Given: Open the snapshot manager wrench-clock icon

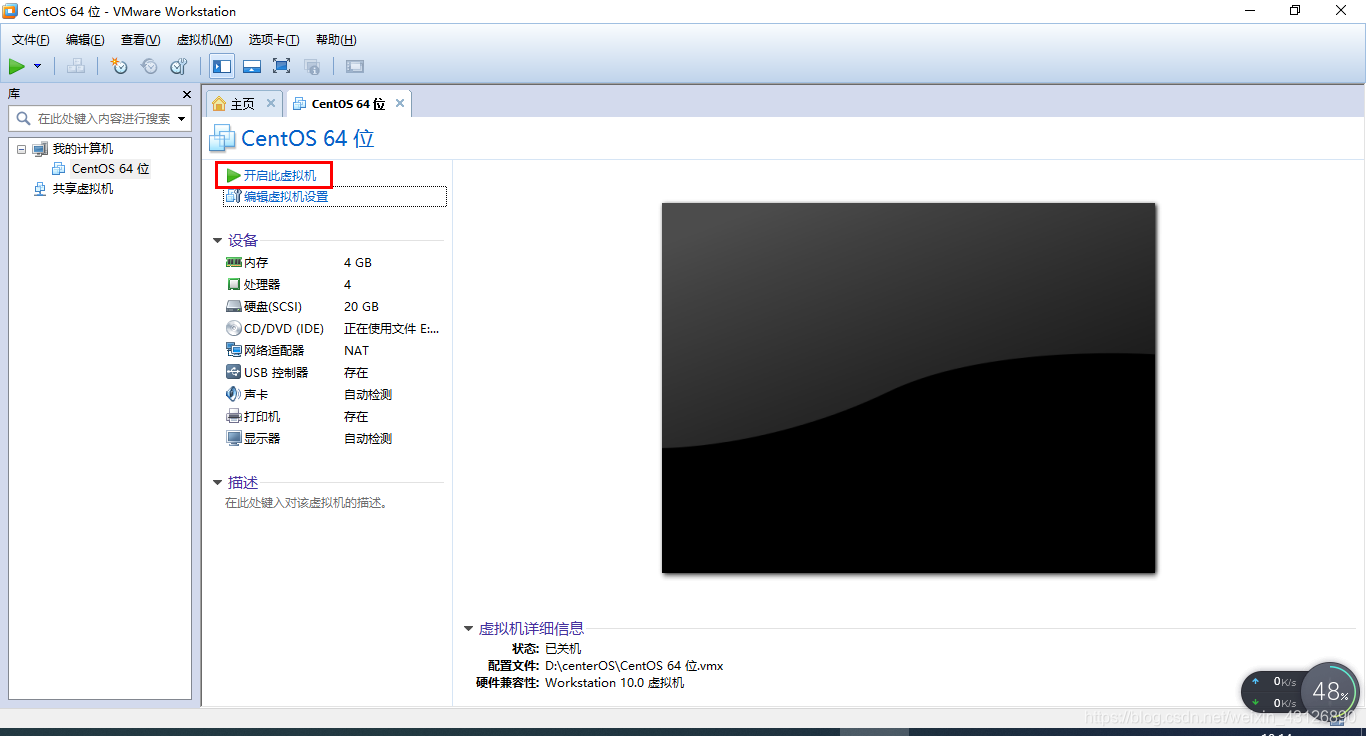Looking at the screenshot, I should pyautogui.click(x=179, y=66).
